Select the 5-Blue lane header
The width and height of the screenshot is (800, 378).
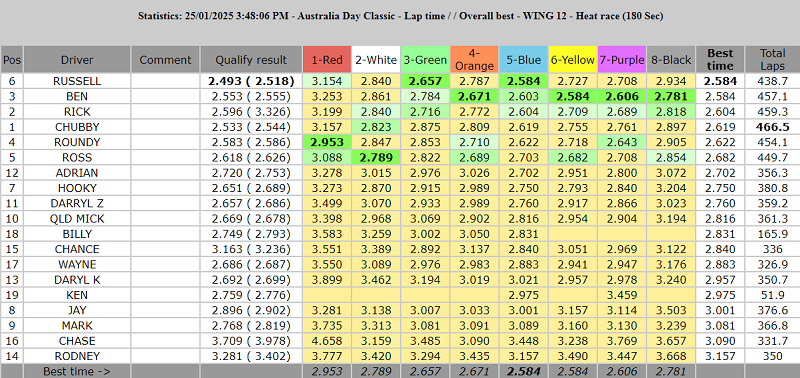pos(523,60)
